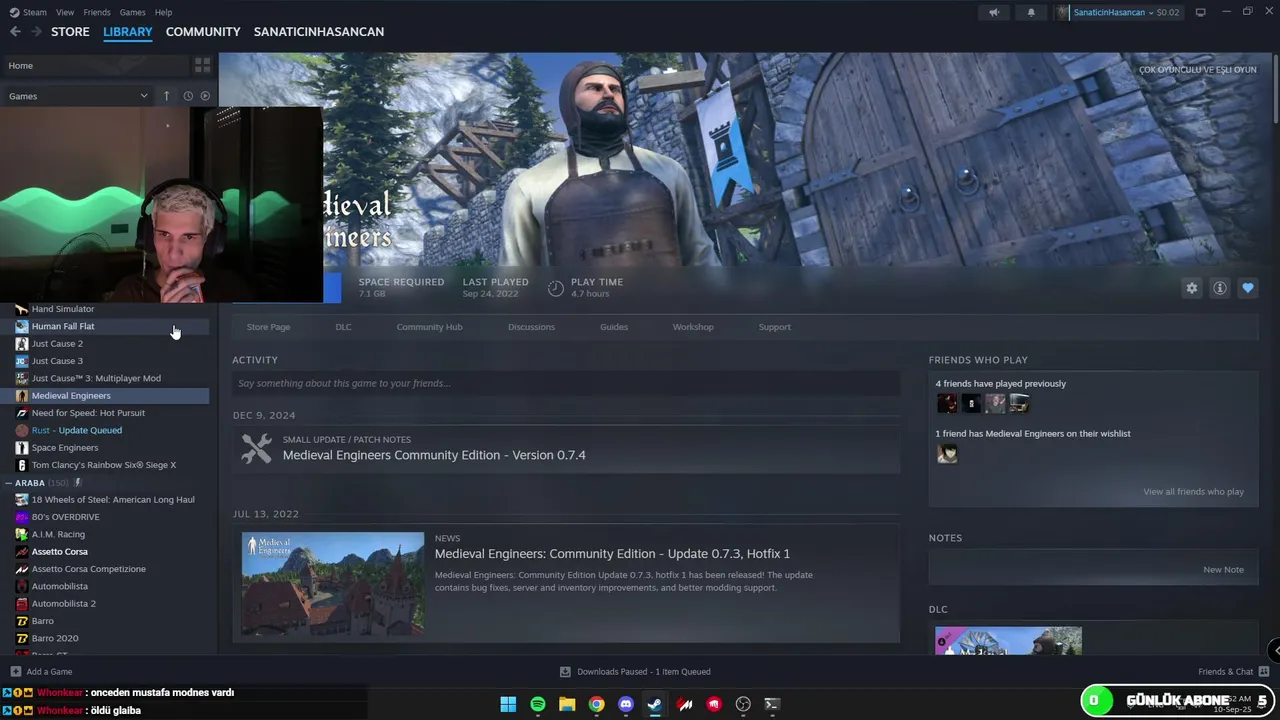Open the Friends menu
1280x720 pixels.
click(97, 12)
